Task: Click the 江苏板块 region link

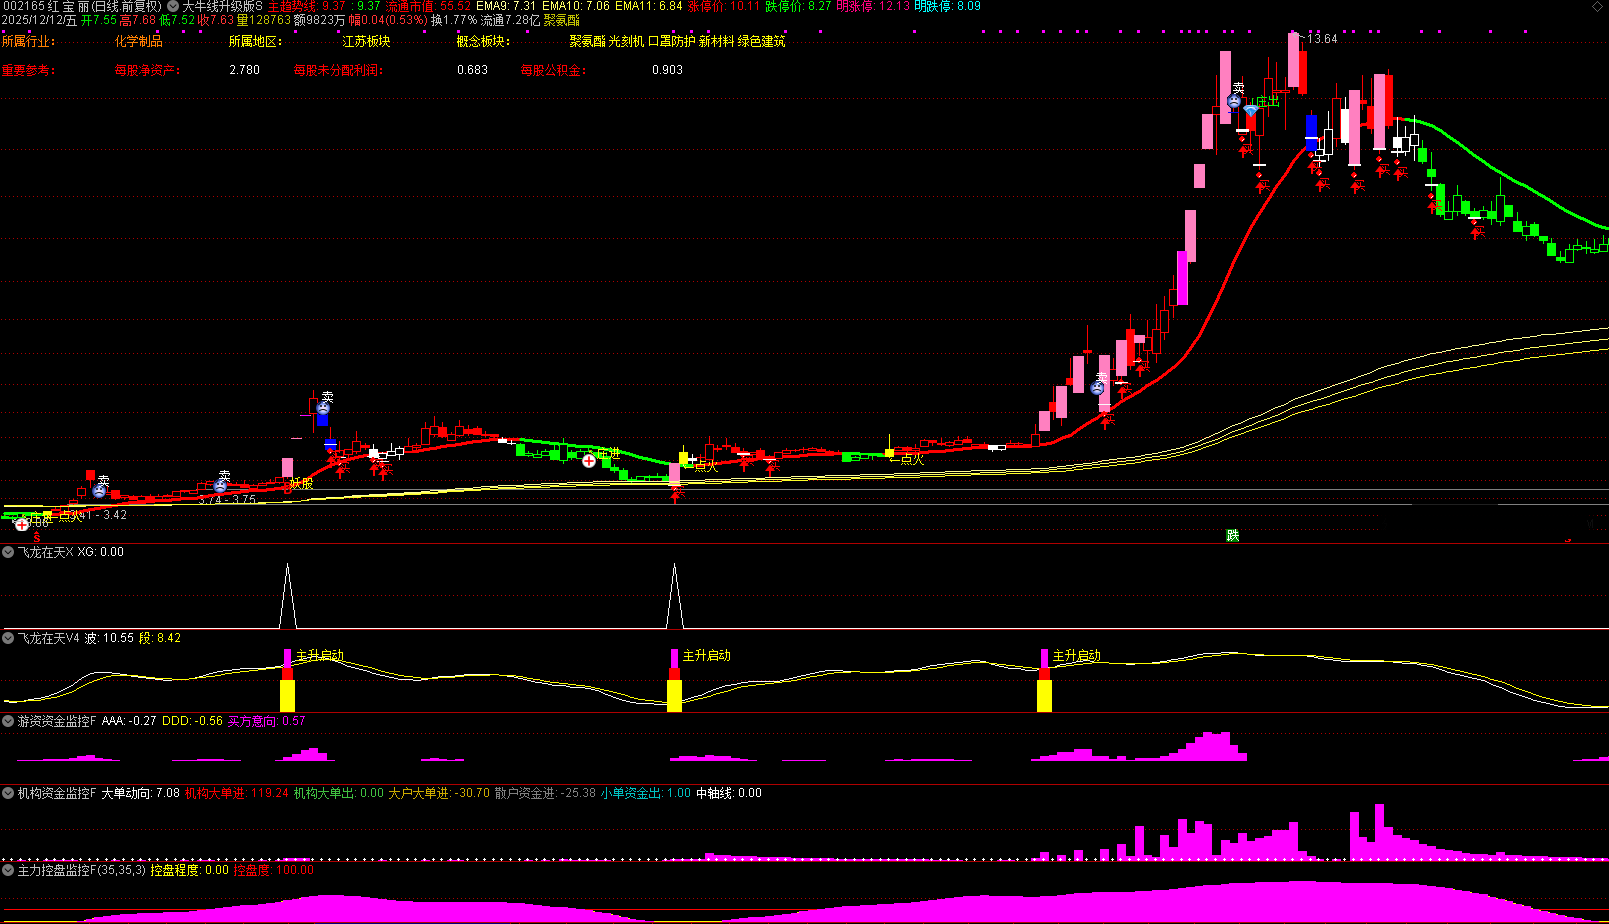Action: [x=366, y=42]
